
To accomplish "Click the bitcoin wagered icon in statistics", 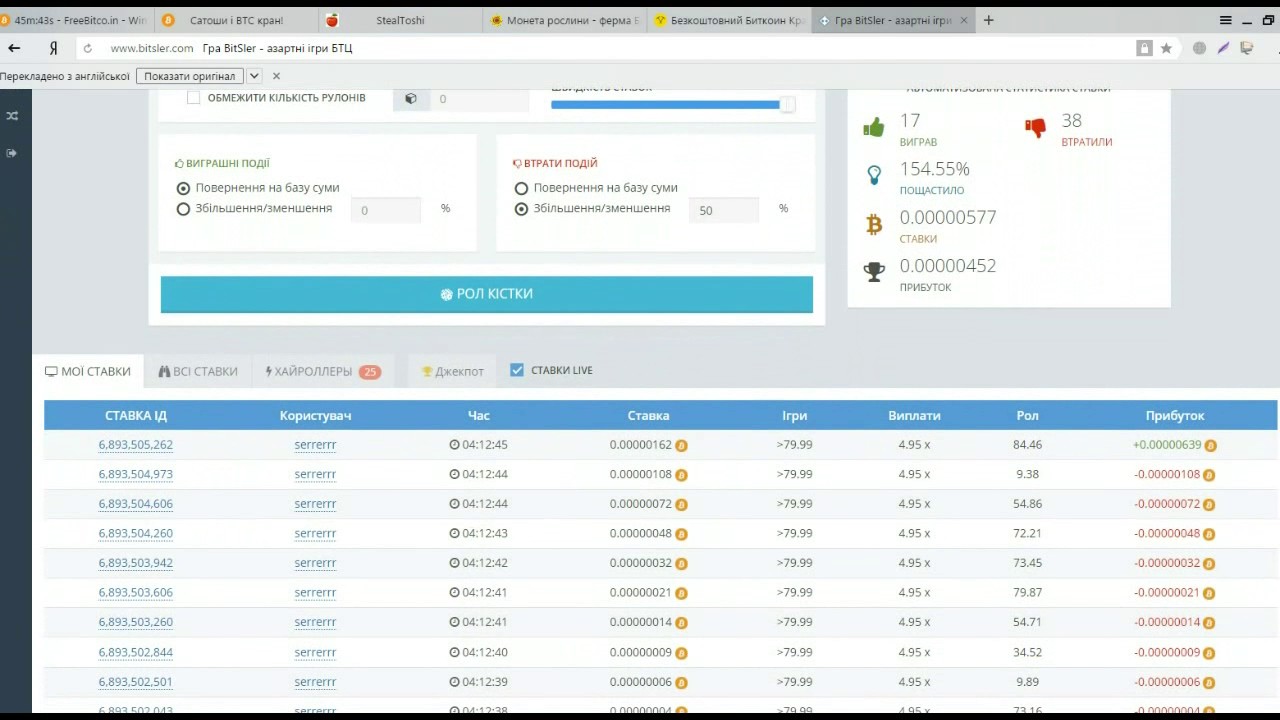I will tap(874, 225).
